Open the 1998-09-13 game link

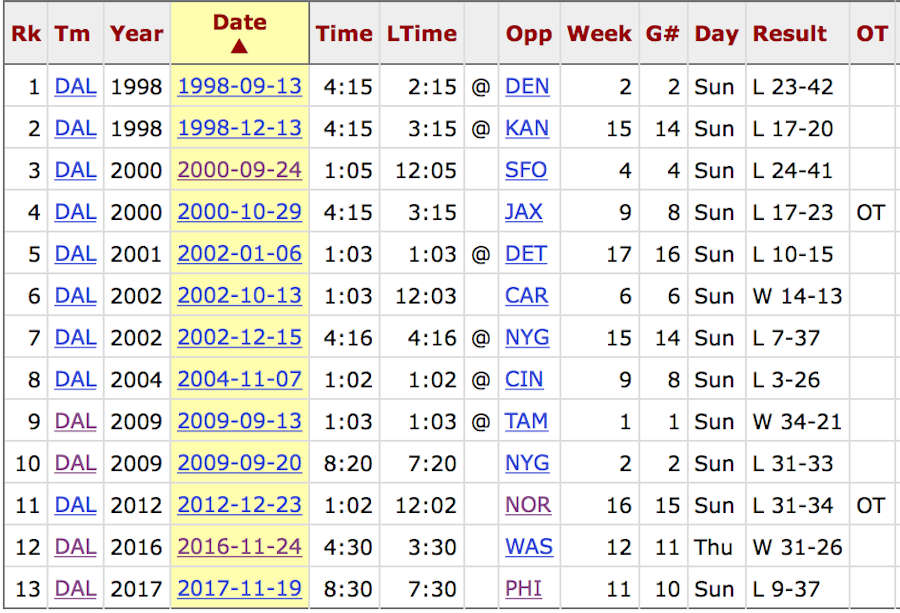point(239,87)
